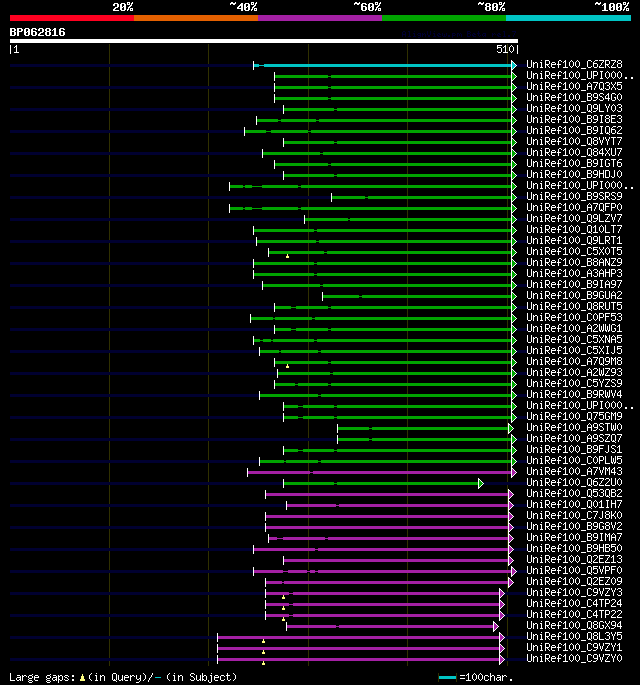
Task: Click the UniRef100_C5X0T5 label
Action: pos(574,252)
